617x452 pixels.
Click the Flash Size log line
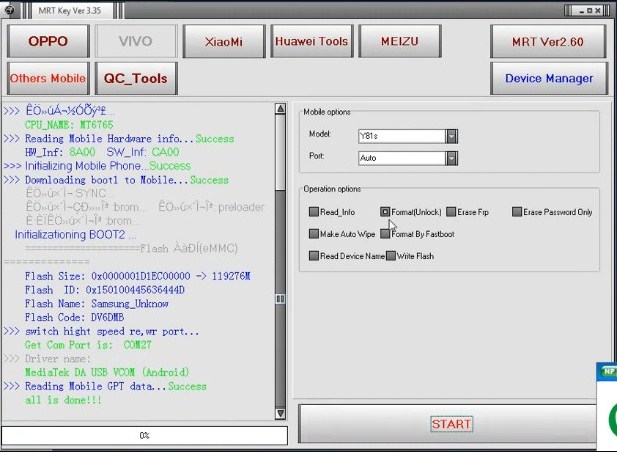tap(138, 276)
